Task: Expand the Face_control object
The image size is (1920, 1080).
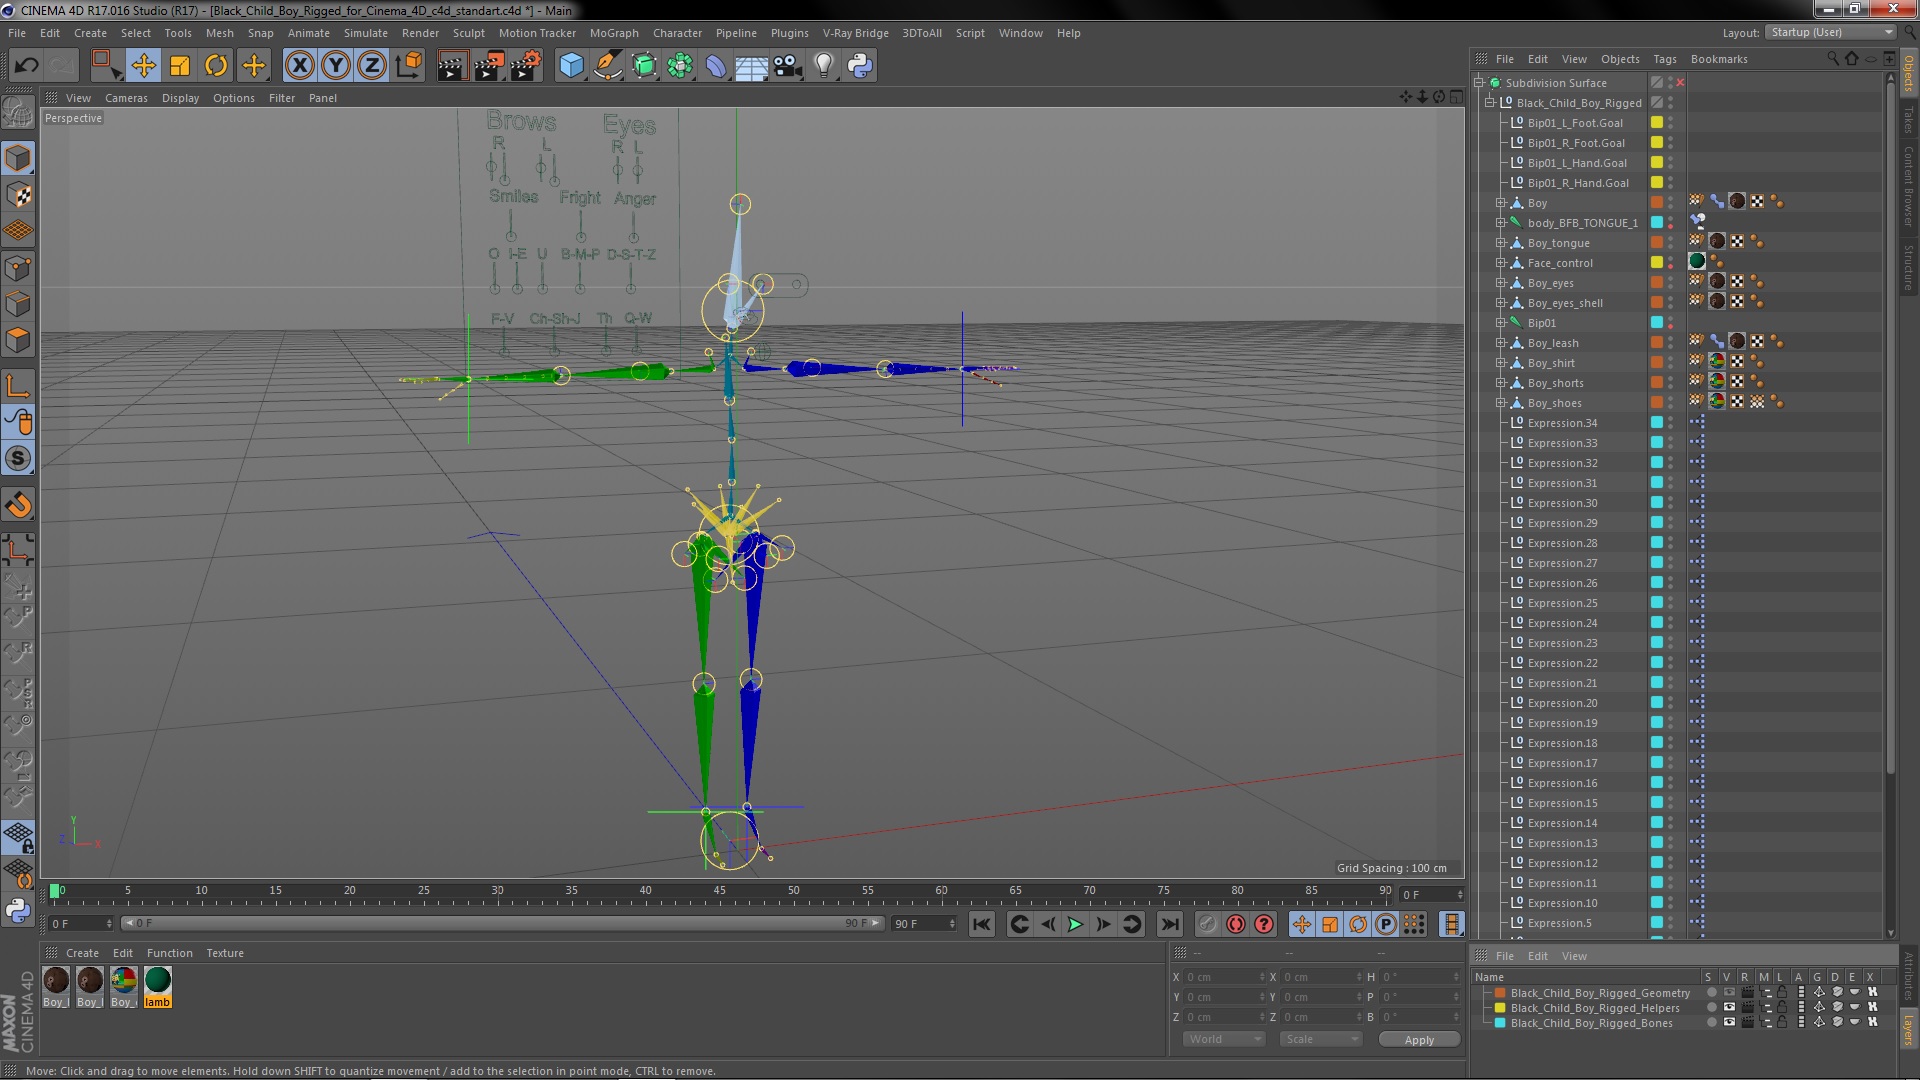Action: (1500, 263)
